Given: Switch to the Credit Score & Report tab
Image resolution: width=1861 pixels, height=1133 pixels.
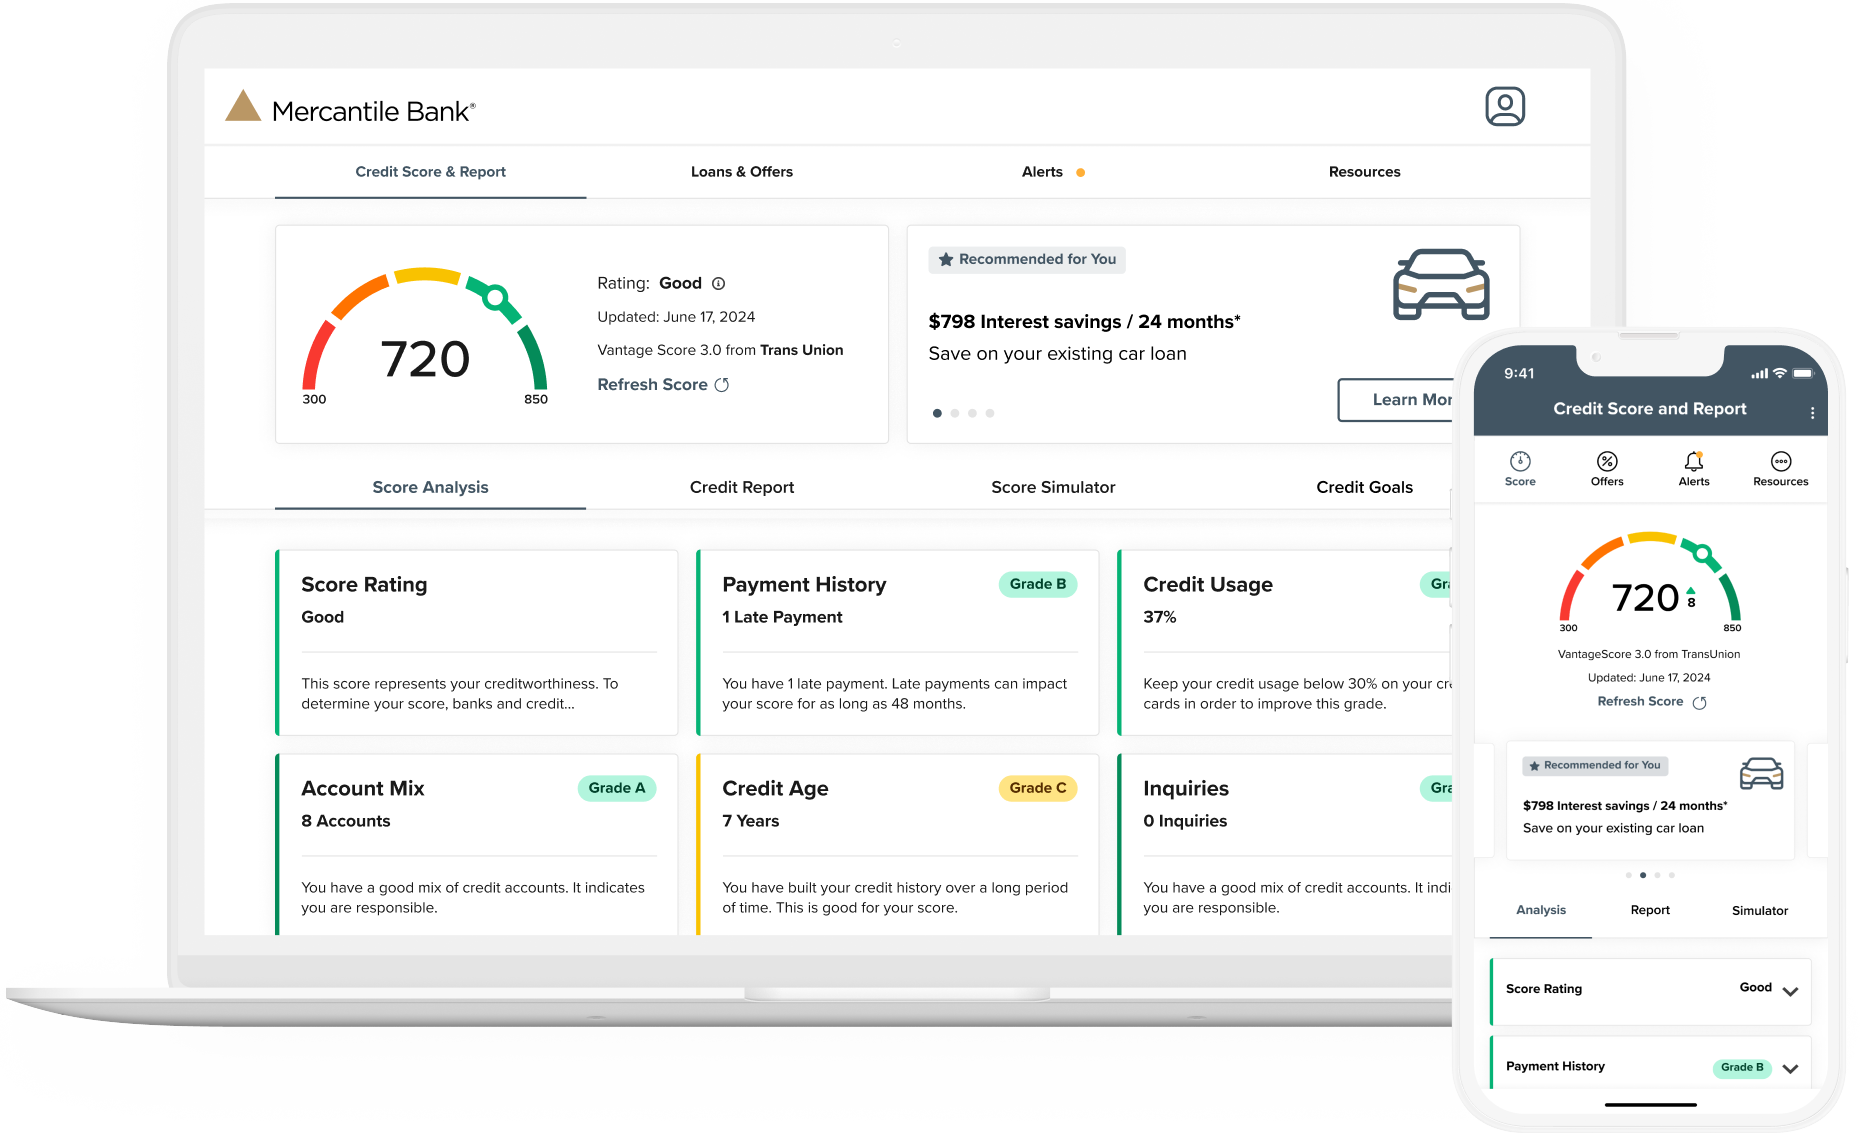Looking at the screenshot, I should point(430,172).
